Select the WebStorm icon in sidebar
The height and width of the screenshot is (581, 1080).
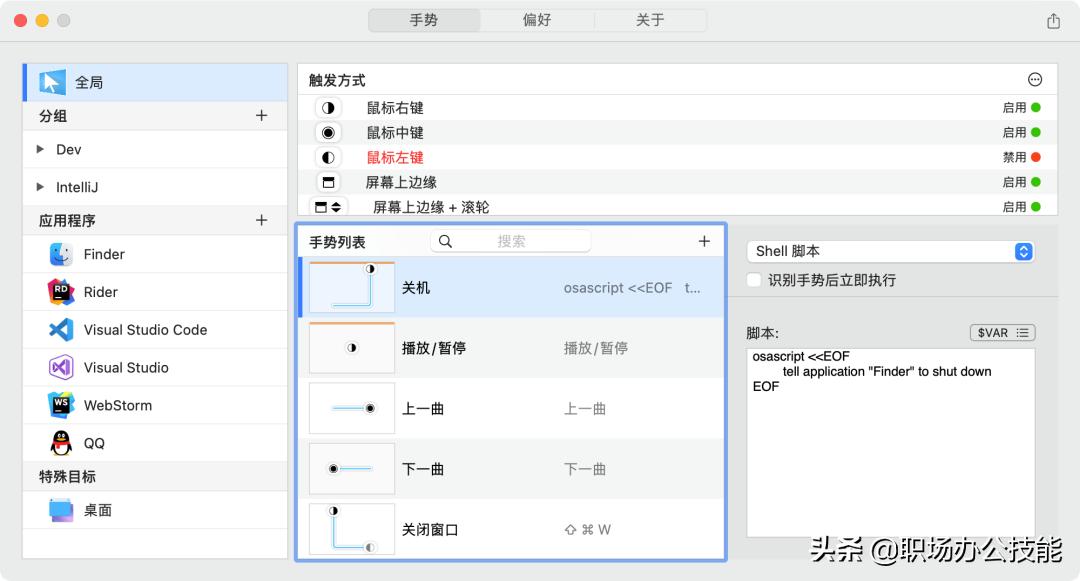tap(61, 404)
